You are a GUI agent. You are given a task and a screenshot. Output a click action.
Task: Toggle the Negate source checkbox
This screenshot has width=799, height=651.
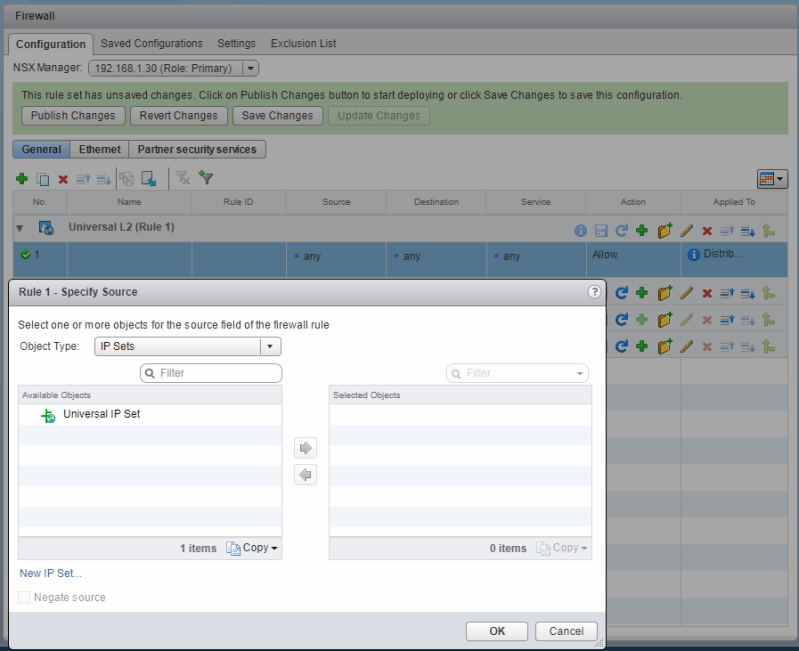pos(25,597)
